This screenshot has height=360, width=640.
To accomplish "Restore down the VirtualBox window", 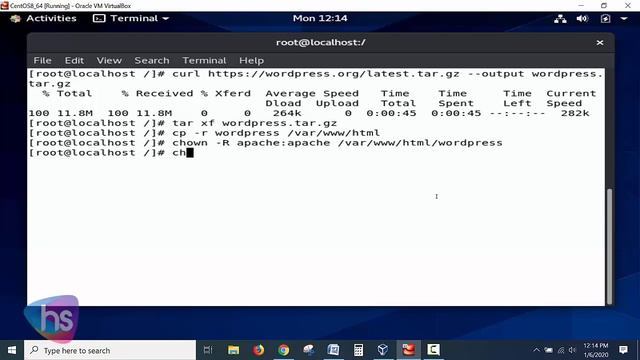I will [604, 5].
